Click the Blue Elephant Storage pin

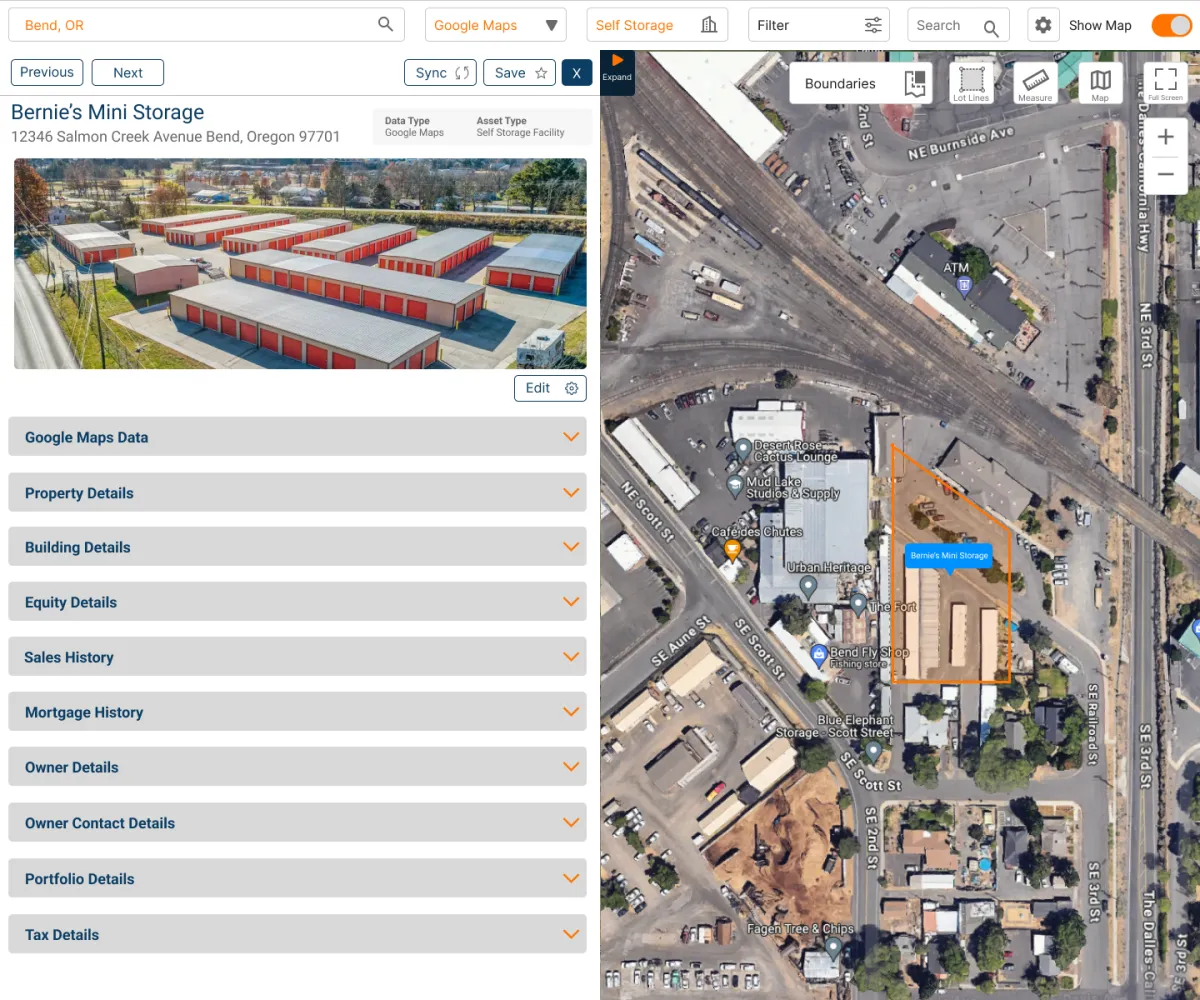pos(874,750)
